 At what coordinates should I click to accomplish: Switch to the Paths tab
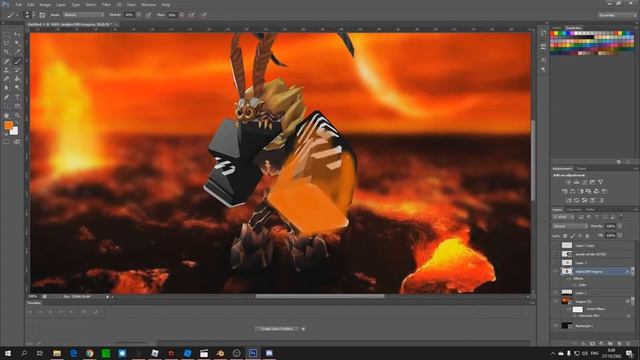[x=590, y=209]
